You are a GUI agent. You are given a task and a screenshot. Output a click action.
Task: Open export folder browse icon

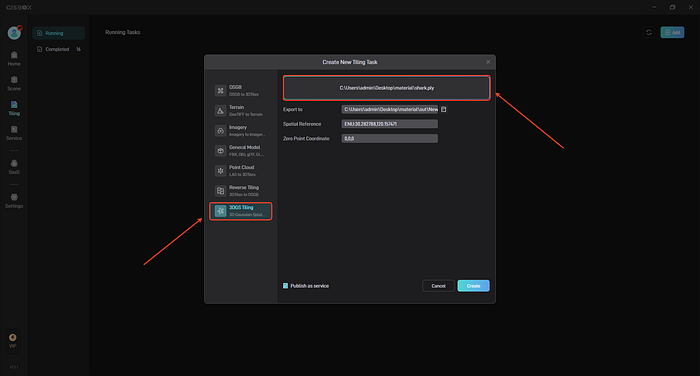444,109
